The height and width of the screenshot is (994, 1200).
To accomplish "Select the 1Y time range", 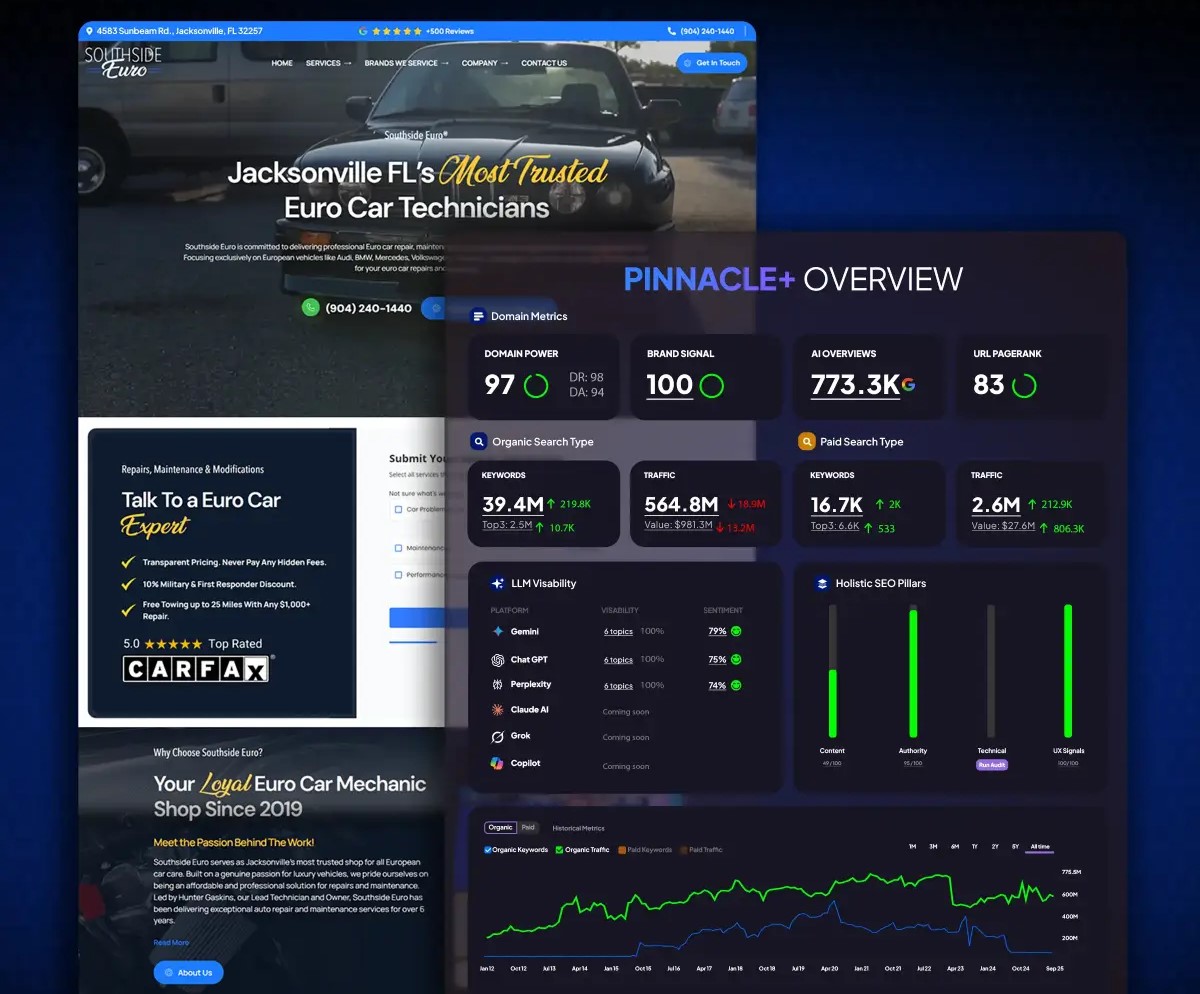I will [x=975, y=847].
